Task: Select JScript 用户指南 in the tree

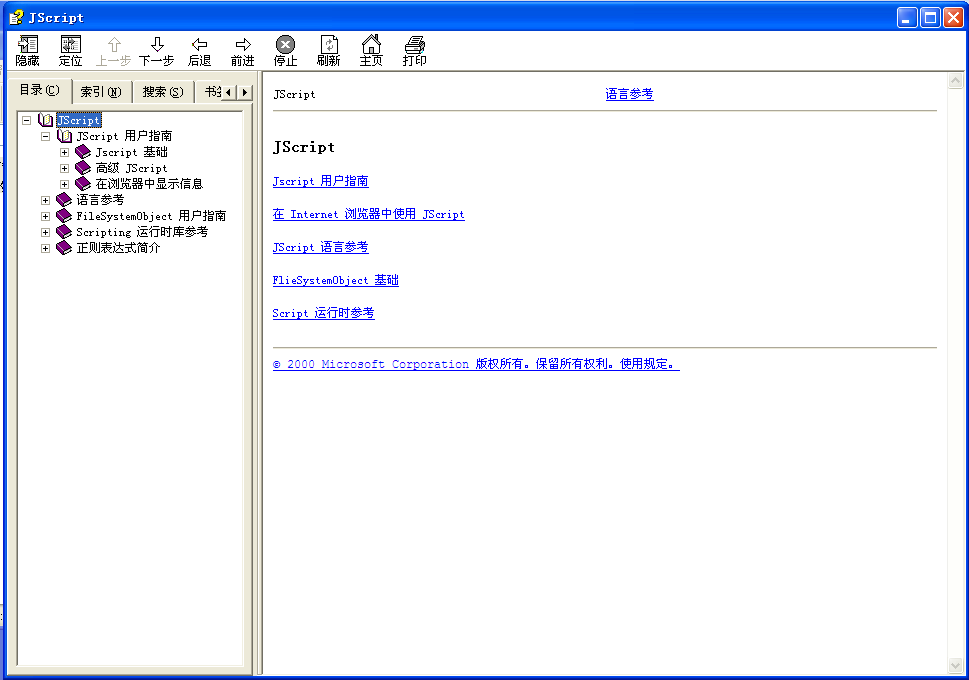Action: pyautogui.click(x=124, y=136)
